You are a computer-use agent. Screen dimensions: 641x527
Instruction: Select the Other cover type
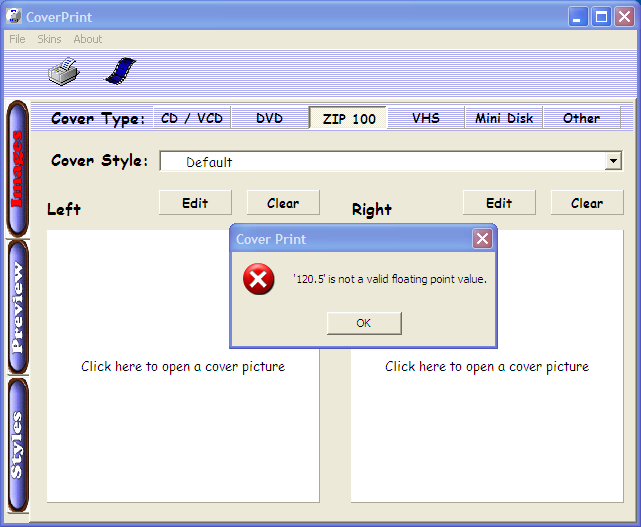[x=581, y=118]
